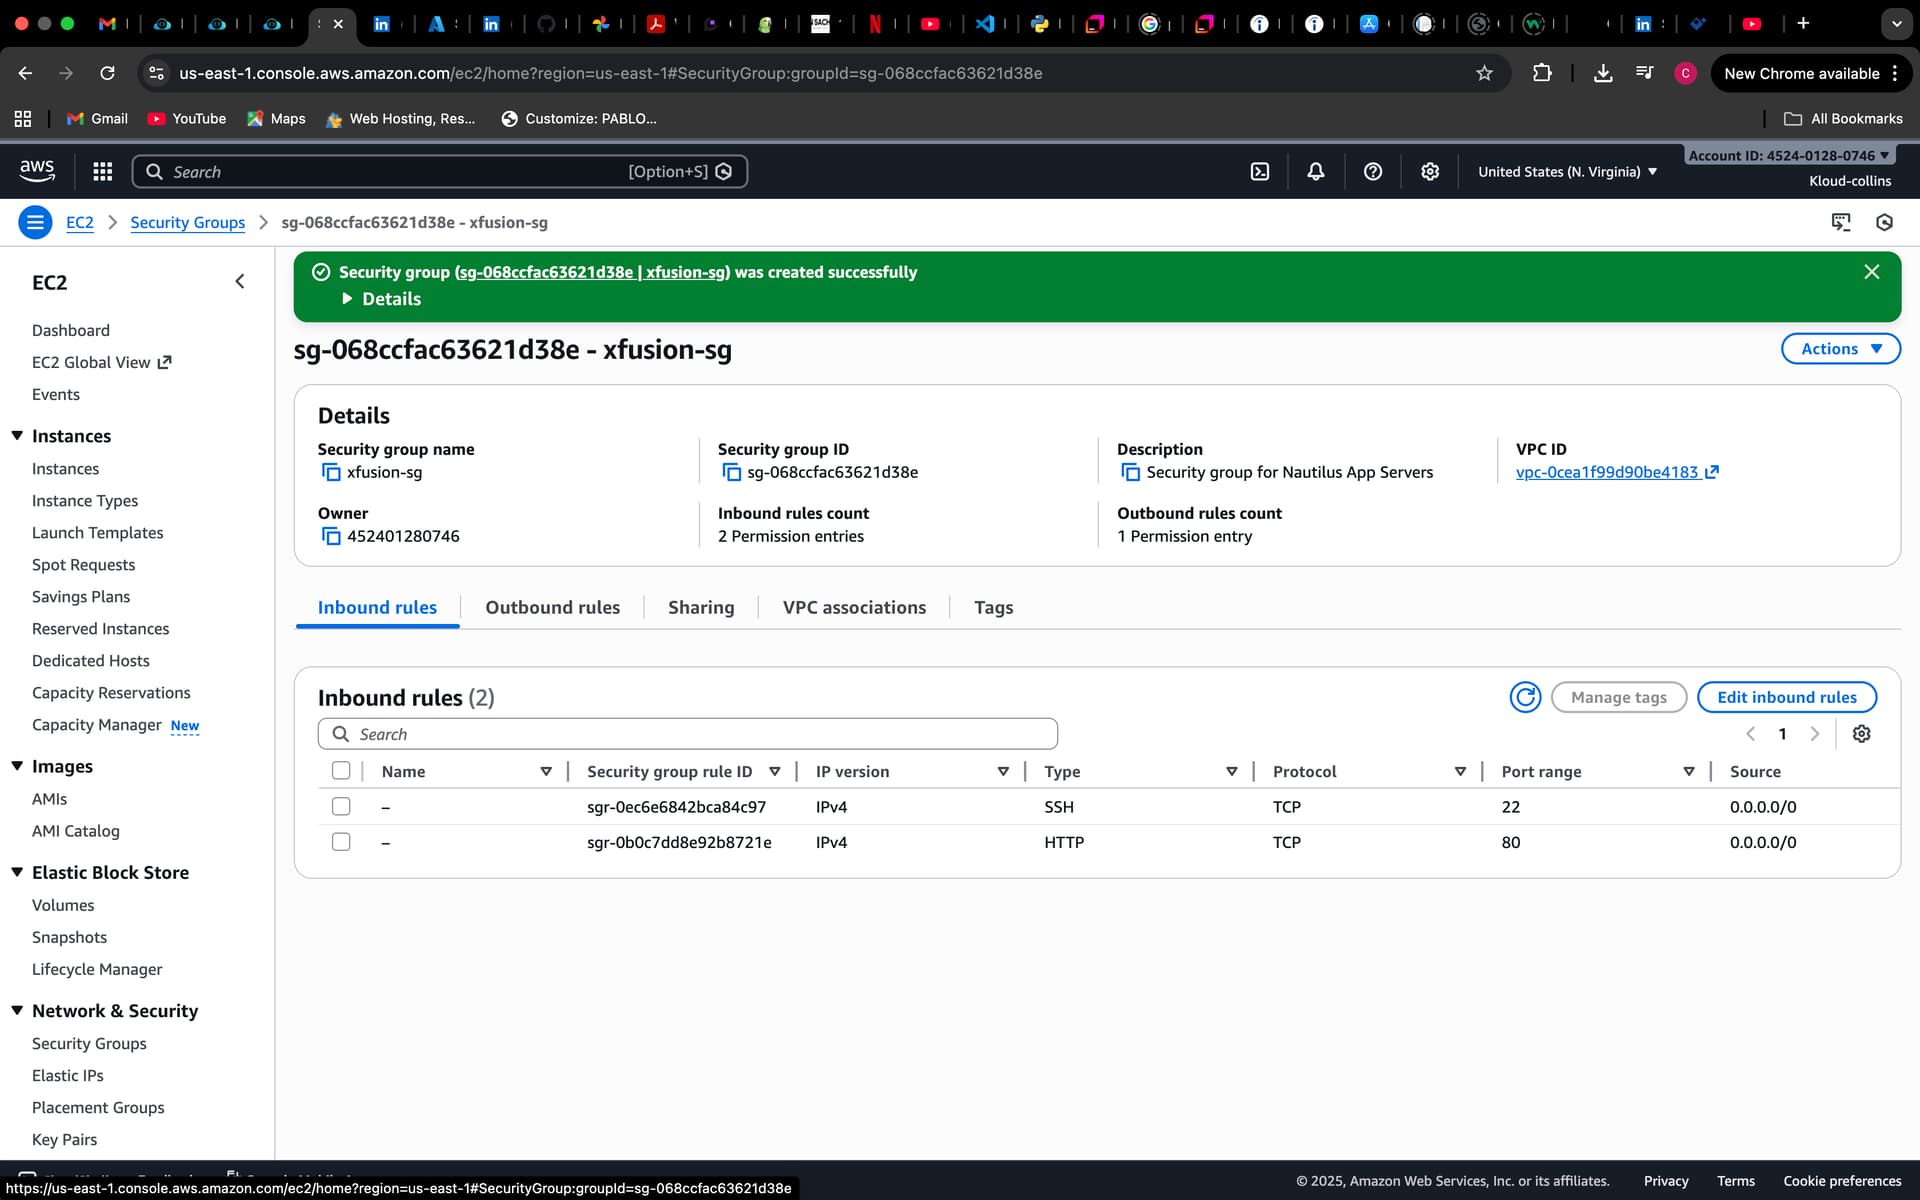
Task: Copy the security group name xfusion-sg
Action: [331, 472]
